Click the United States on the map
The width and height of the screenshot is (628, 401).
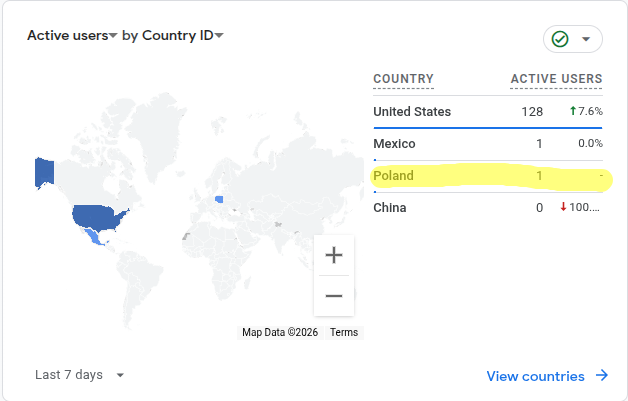tap(100, 215)
